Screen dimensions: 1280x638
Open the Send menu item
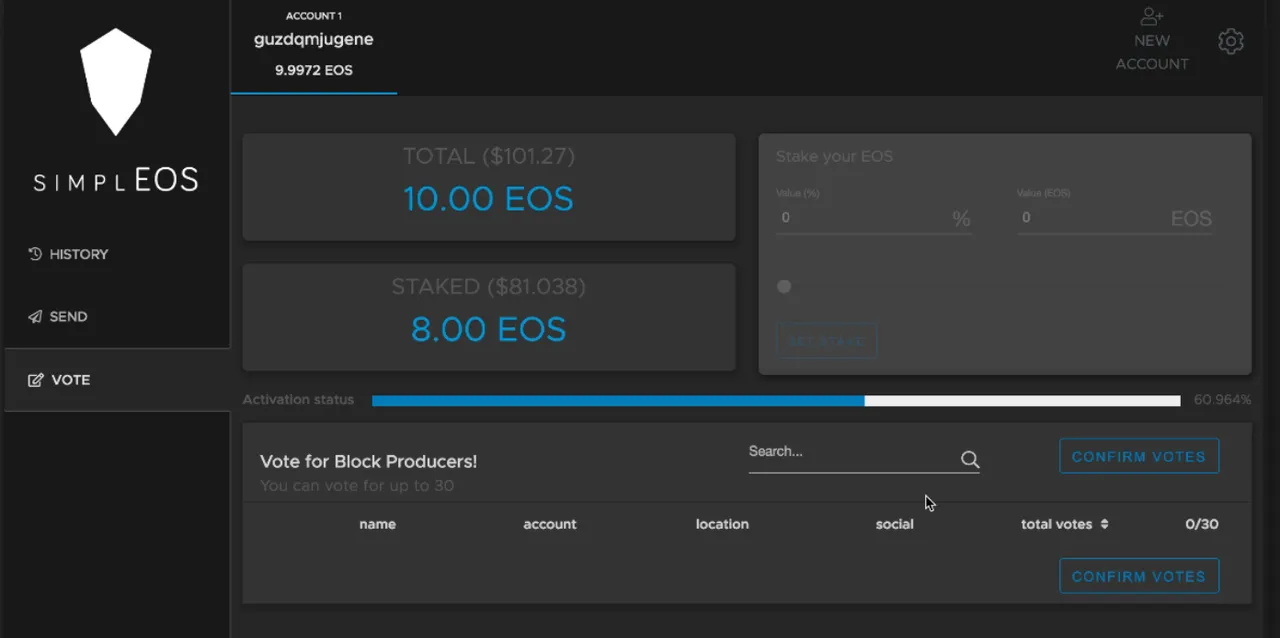117,316
